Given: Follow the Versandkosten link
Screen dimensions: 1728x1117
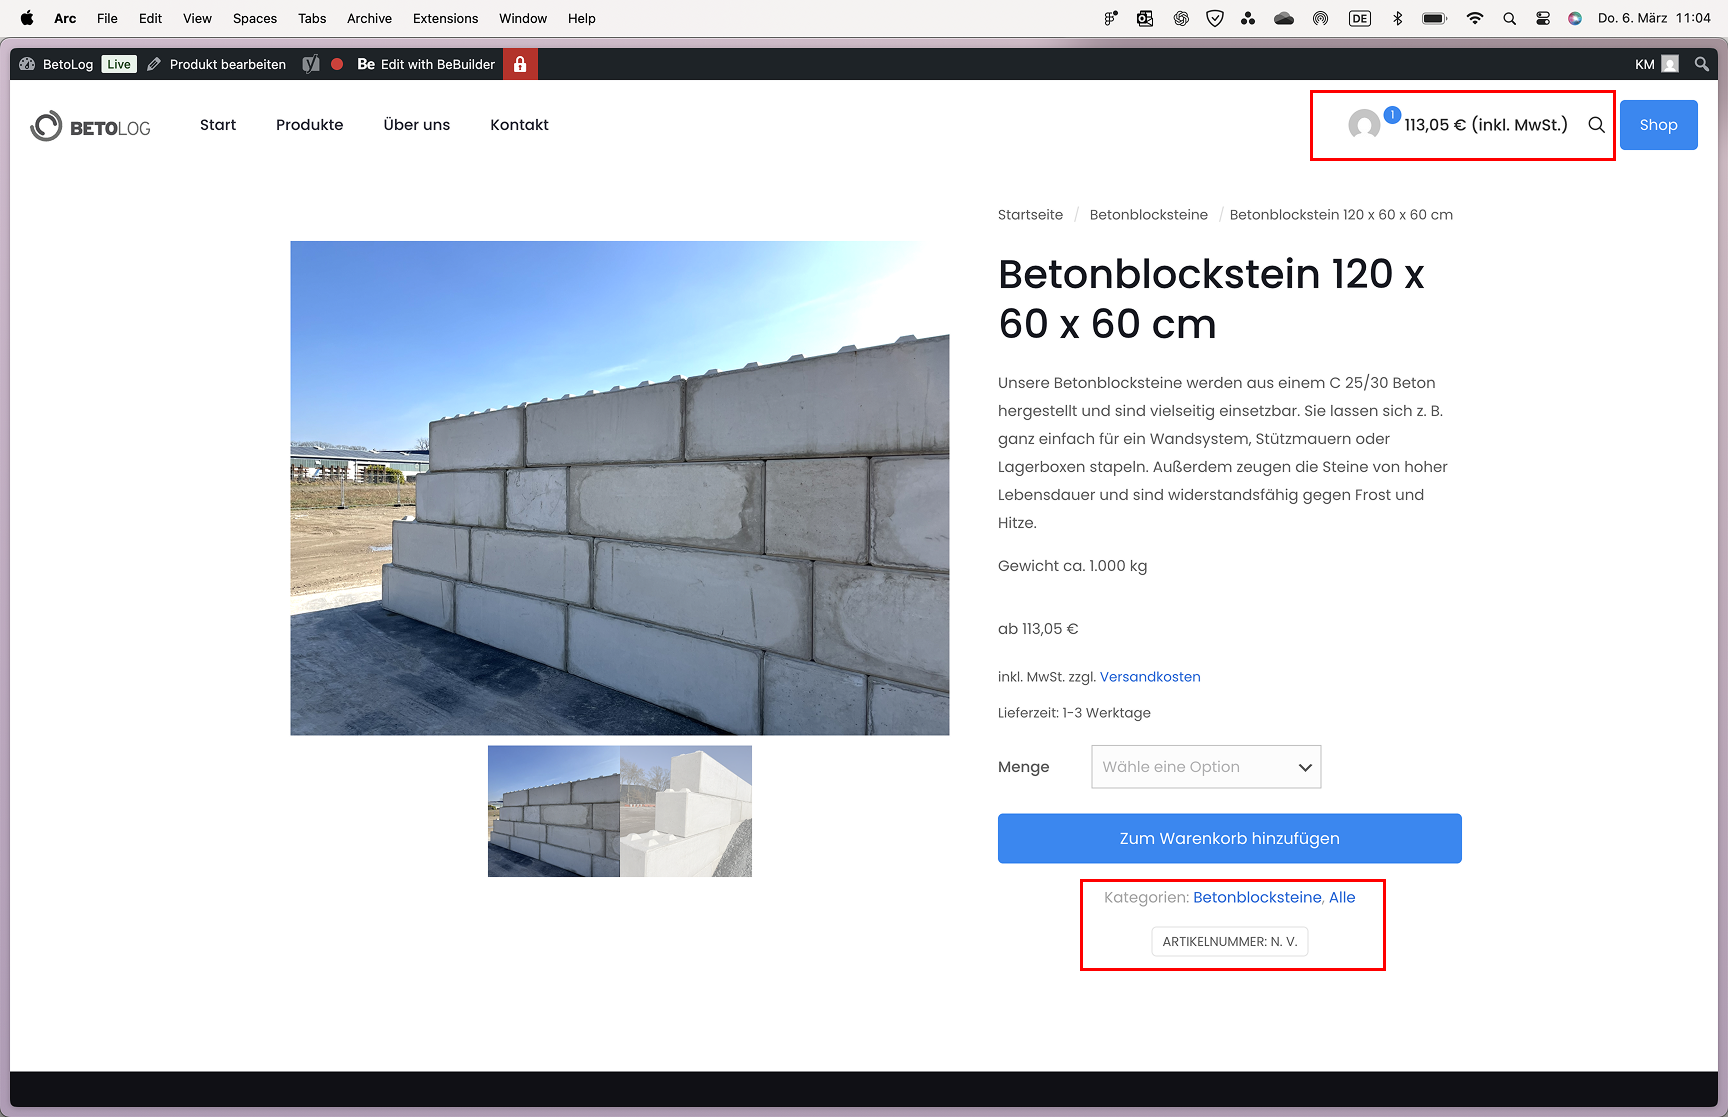Looking at the screenshot, I should click(1150, 677).
